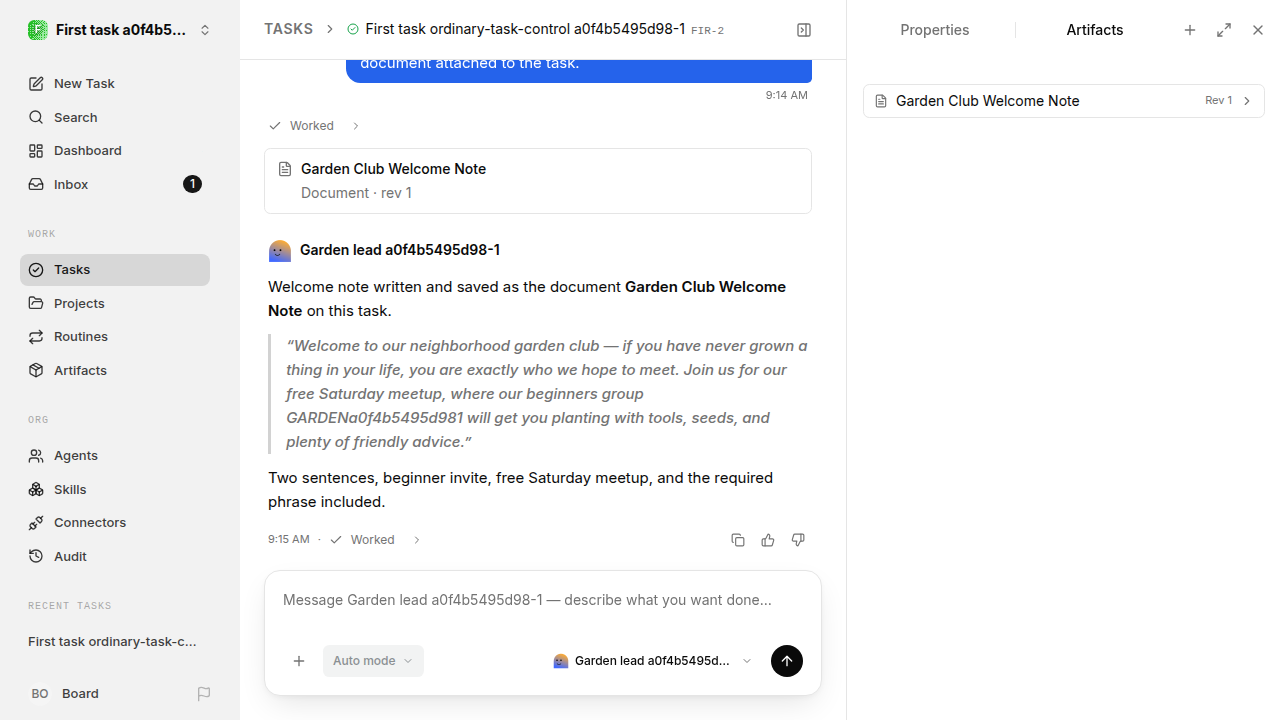Open the Connectors page

pyautogui.click(x=115, y=523)
